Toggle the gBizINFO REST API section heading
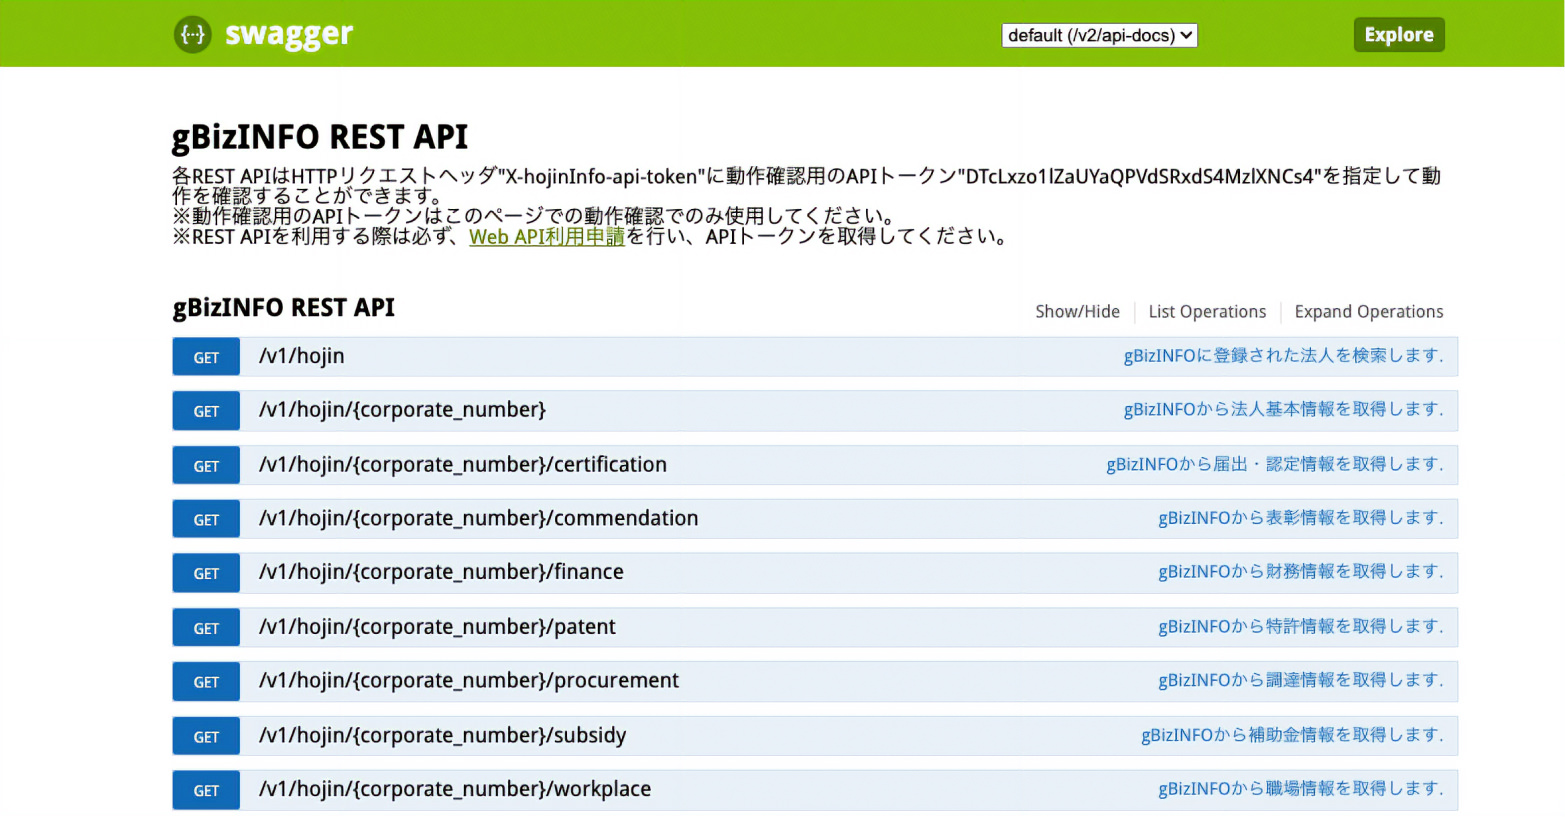The image size is (1565, 817). click(x=284, y=307)
